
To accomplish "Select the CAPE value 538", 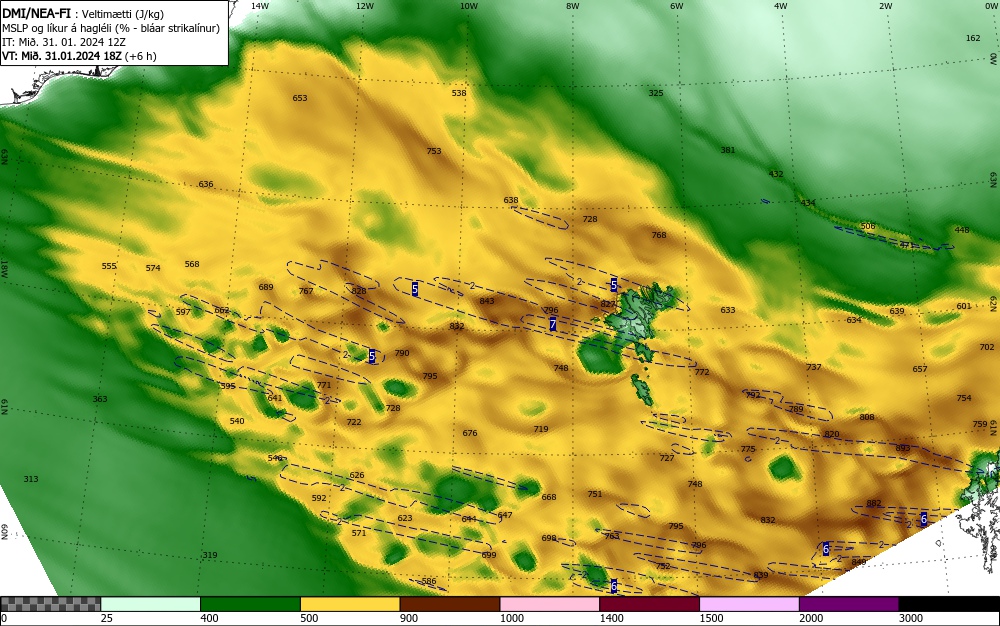I will coord(459,93).
